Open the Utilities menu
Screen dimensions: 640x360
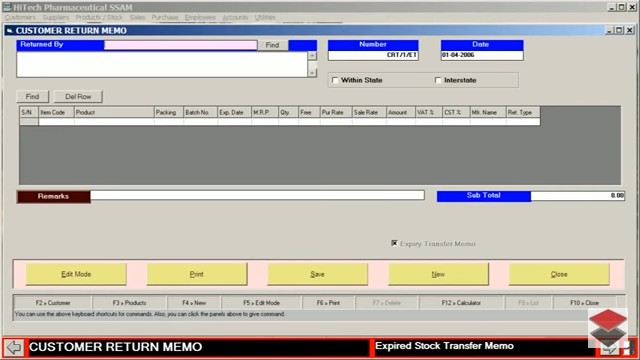(265, 17)
